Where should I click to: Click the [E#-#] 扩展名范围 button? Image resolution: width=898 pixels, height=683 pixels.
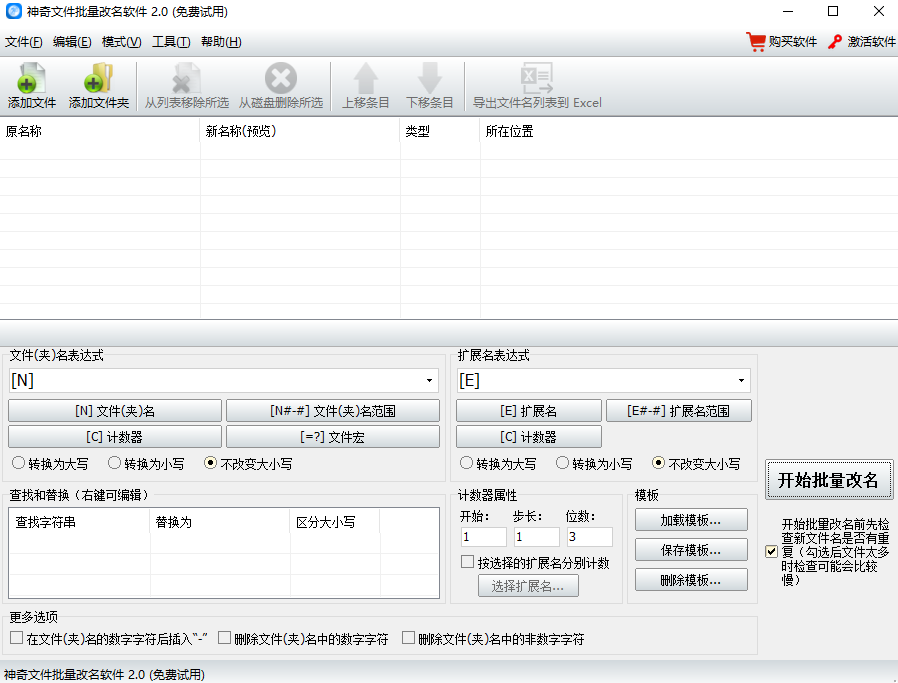[679, 411]
